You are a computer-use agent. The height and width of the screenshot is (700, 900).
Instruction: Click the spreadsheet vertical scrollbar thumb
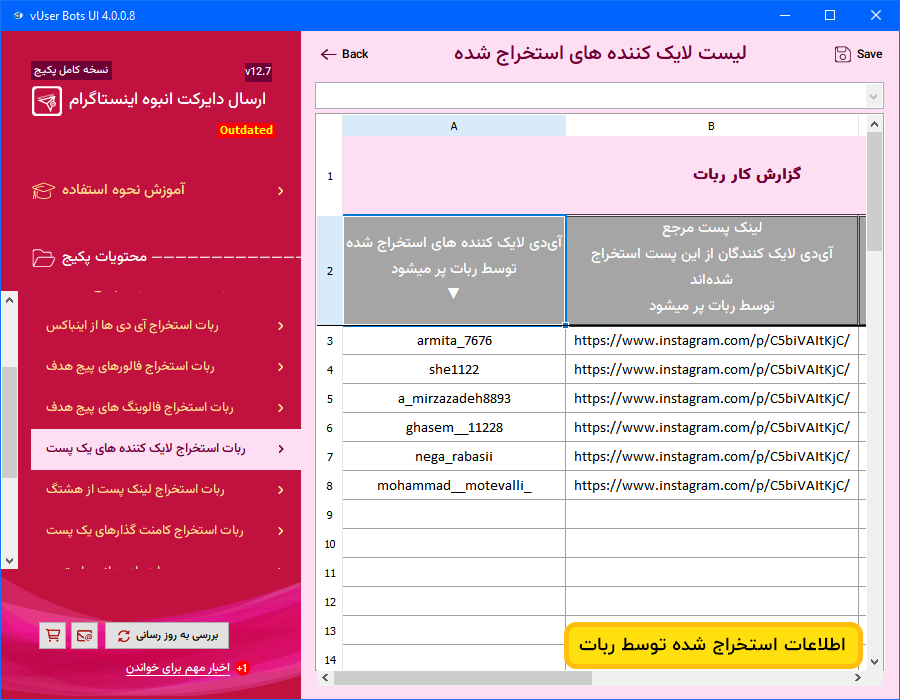pos(874,191)
